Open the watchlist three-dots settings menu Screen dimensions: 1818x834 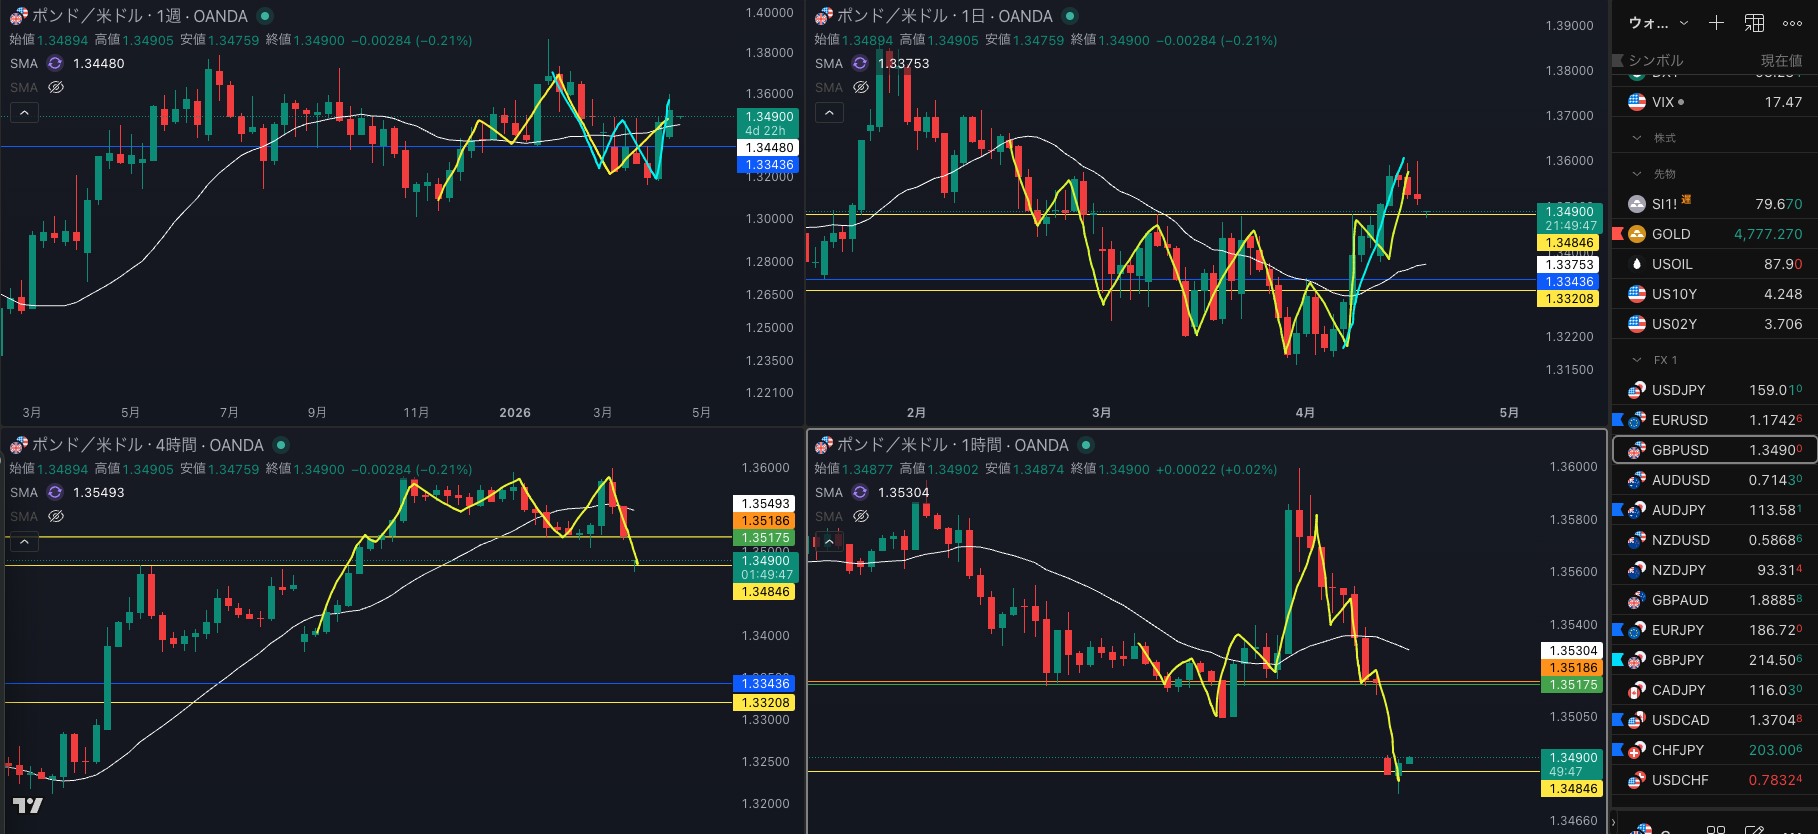click(1792, 22)
